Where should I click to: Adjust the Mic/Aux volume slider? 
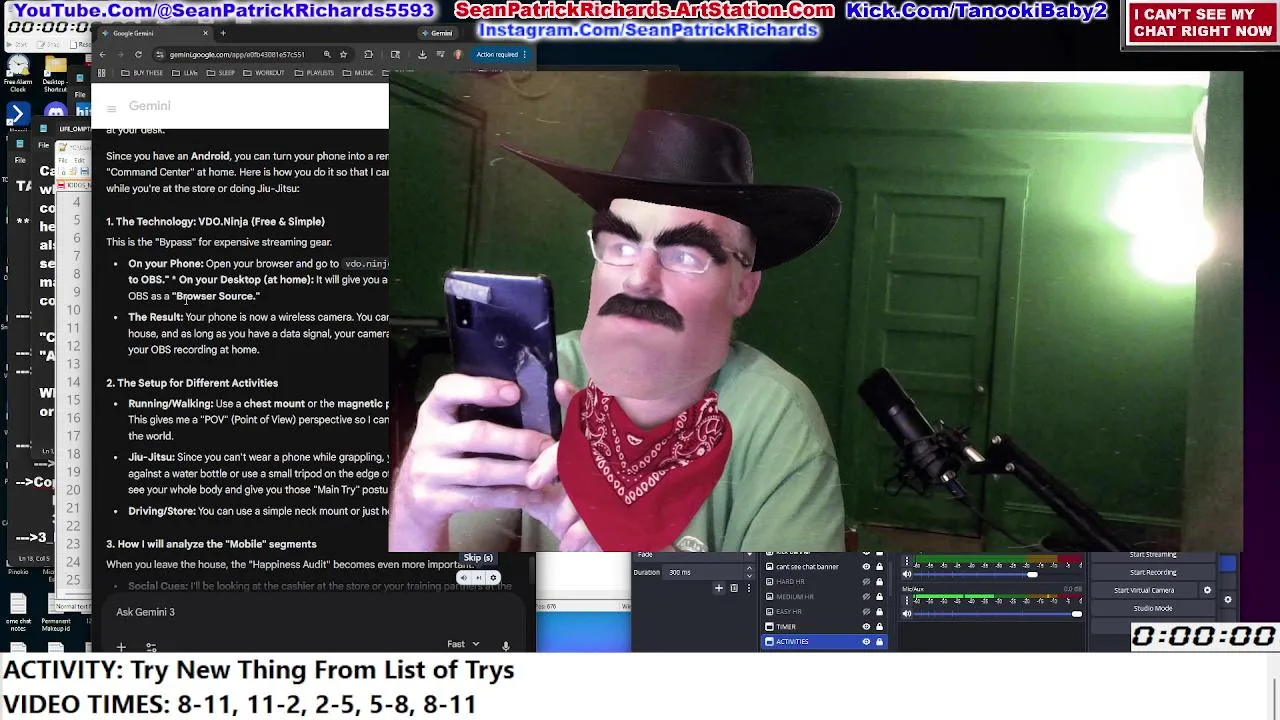tap(998, 614)
